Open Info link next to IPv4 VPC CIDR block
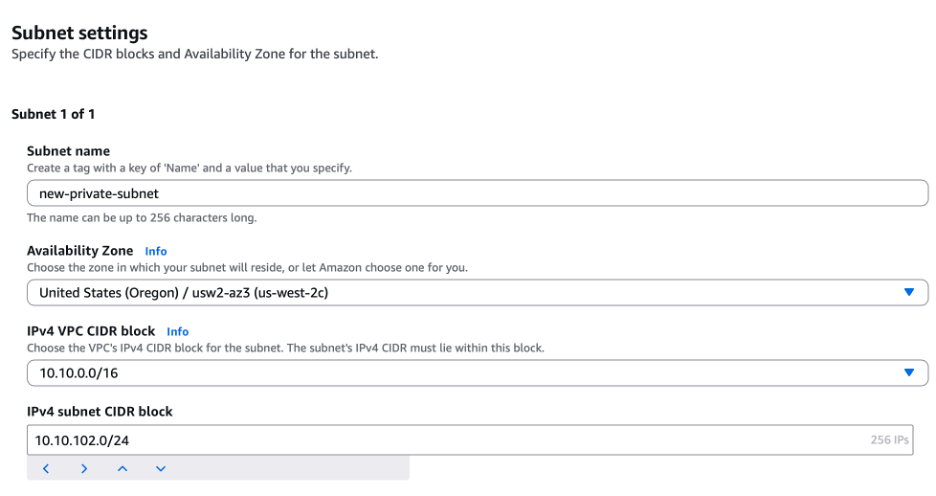 point(177,331)
